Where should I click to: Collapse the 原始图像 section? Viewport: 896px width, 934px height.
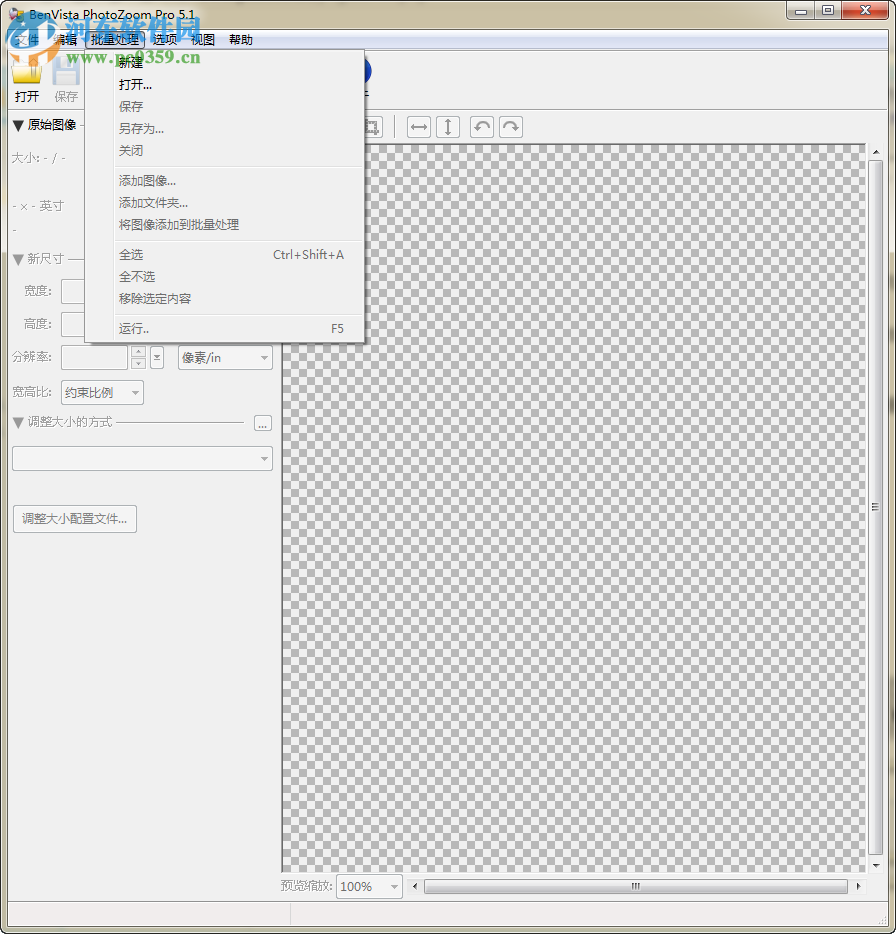tap(17, 125)
